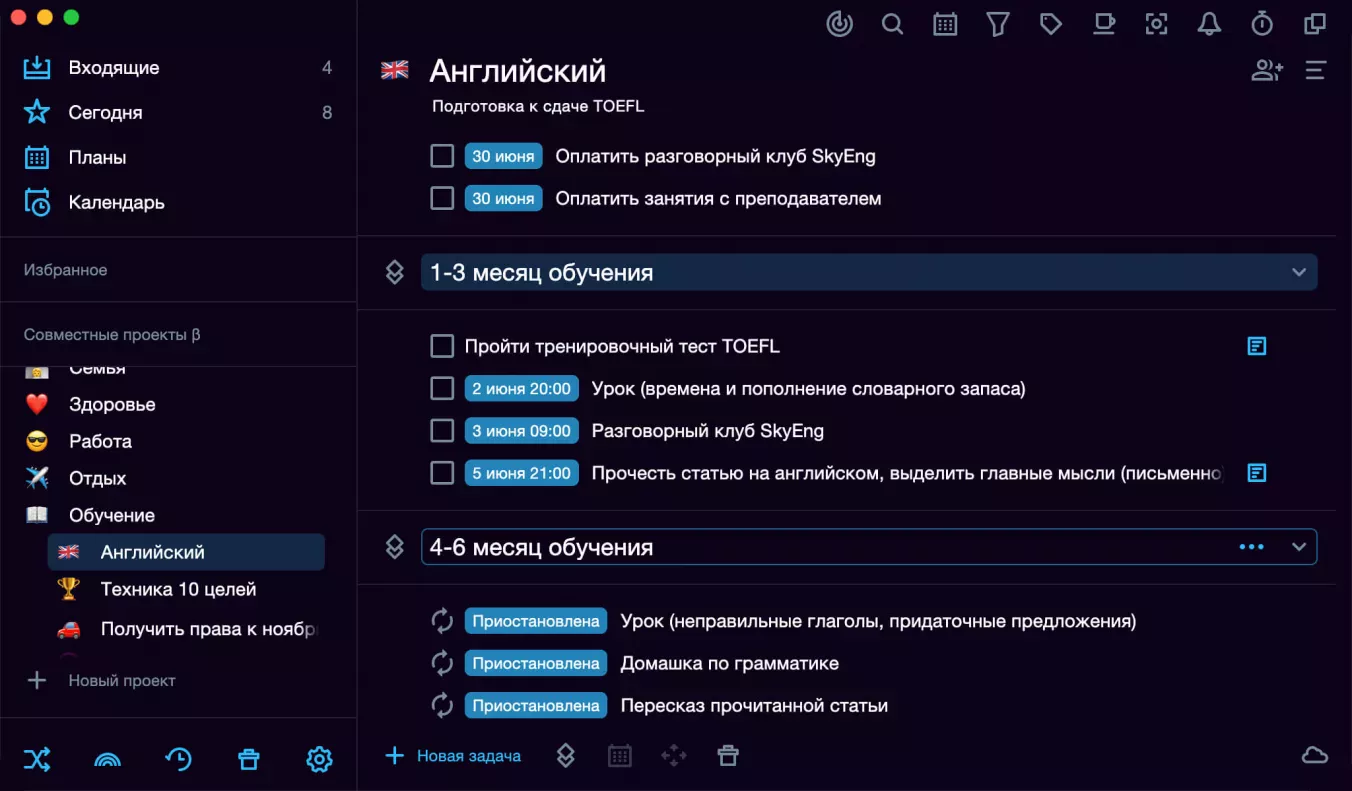The width and height of the screenshot is (1352, 791).
Task: Click the add section icon in bottom task toolbar
Action: [566, 756]
